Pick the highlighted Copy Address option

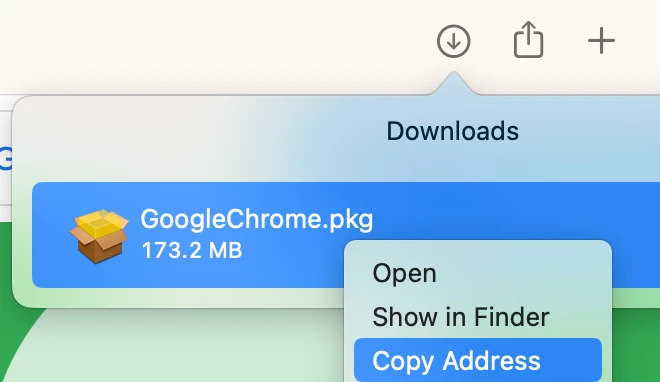click(478, 360)
